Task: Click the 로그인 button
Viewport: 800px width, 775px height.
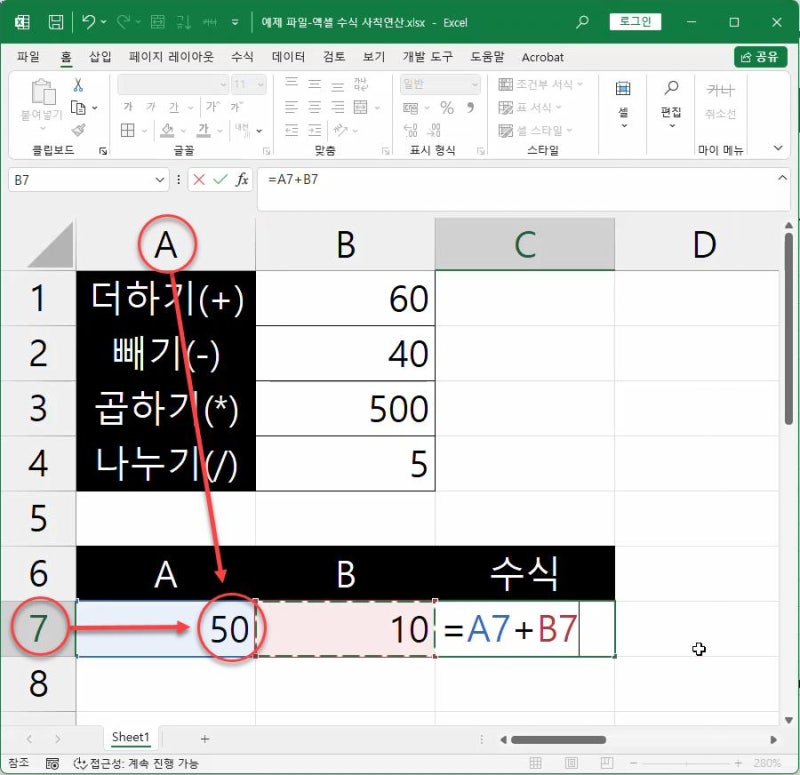Action: tap(635, 22)
